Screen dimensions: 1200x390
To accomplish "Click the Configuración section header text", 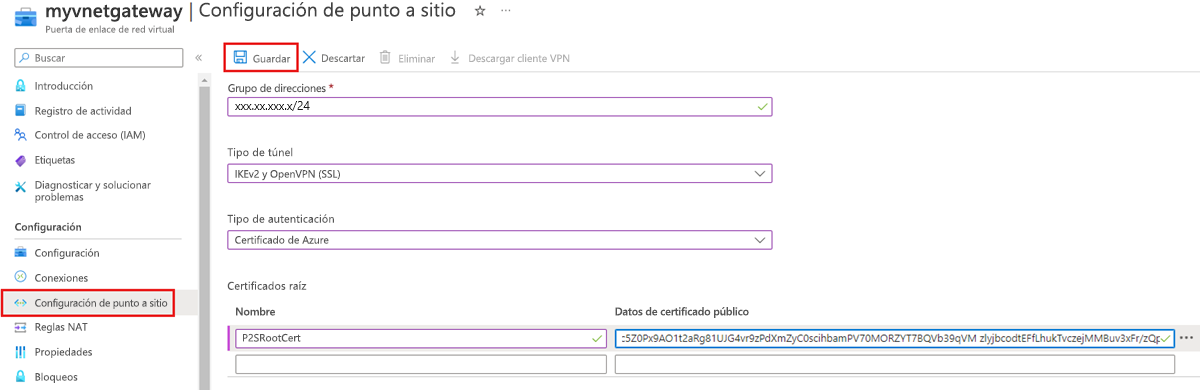I will tap(48, 227).
